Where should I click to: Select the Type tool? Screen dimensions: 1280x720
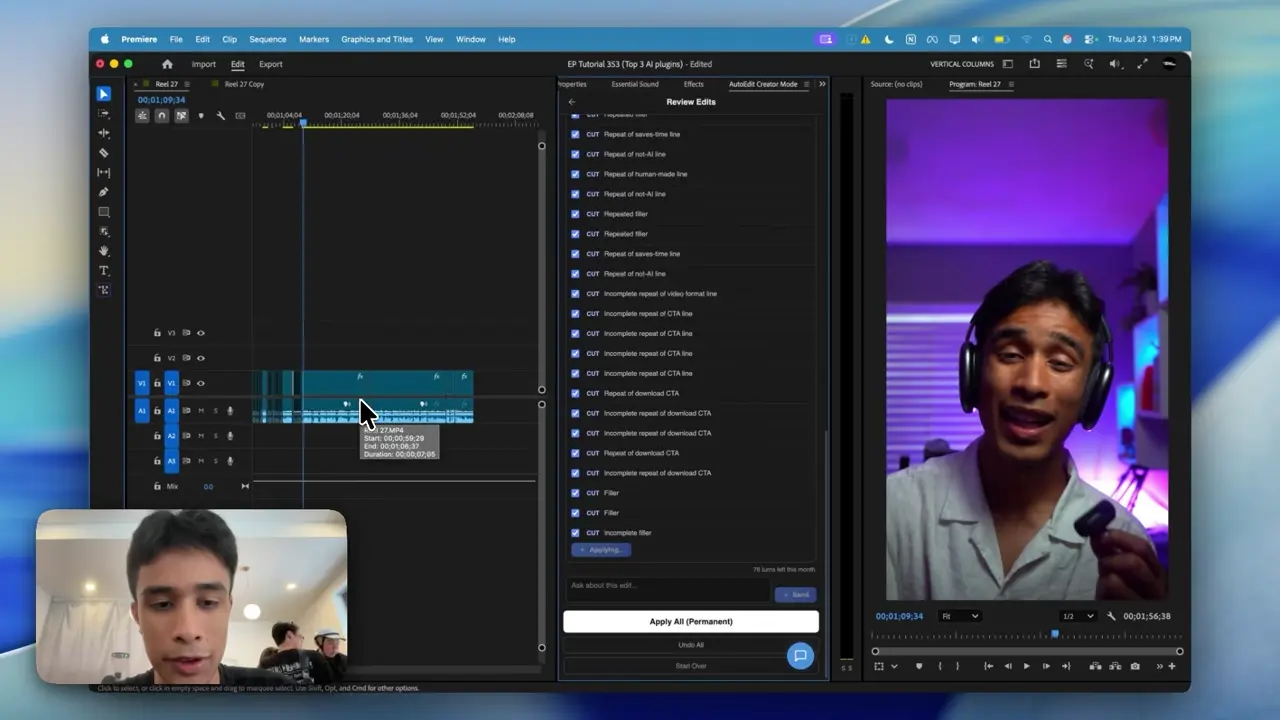pyautogui.click(x=104, y=271)
